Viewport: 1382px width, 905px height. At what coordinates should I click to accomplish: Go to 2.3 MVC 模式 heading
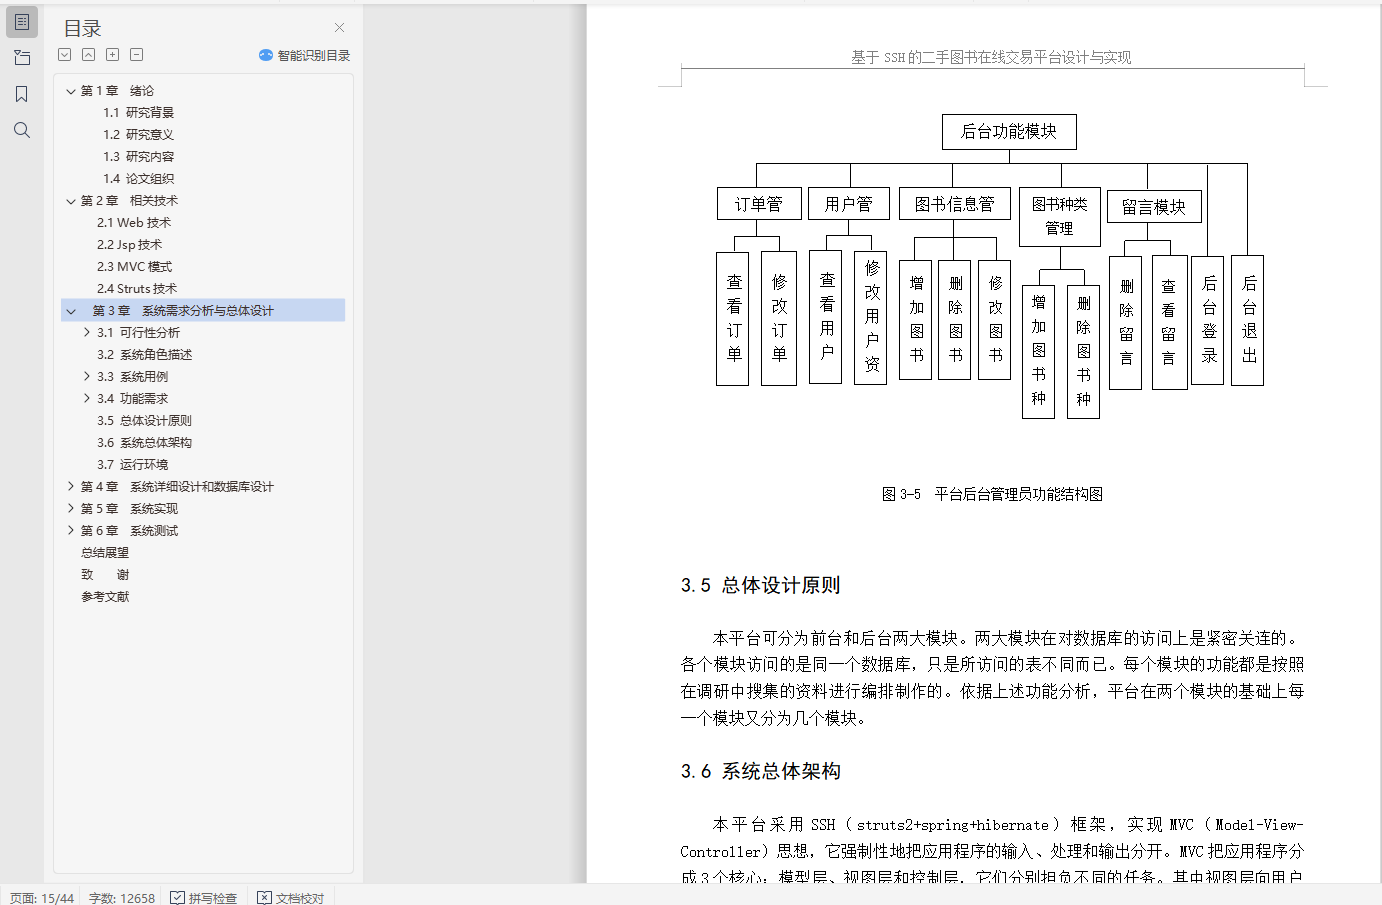point(134,267)
